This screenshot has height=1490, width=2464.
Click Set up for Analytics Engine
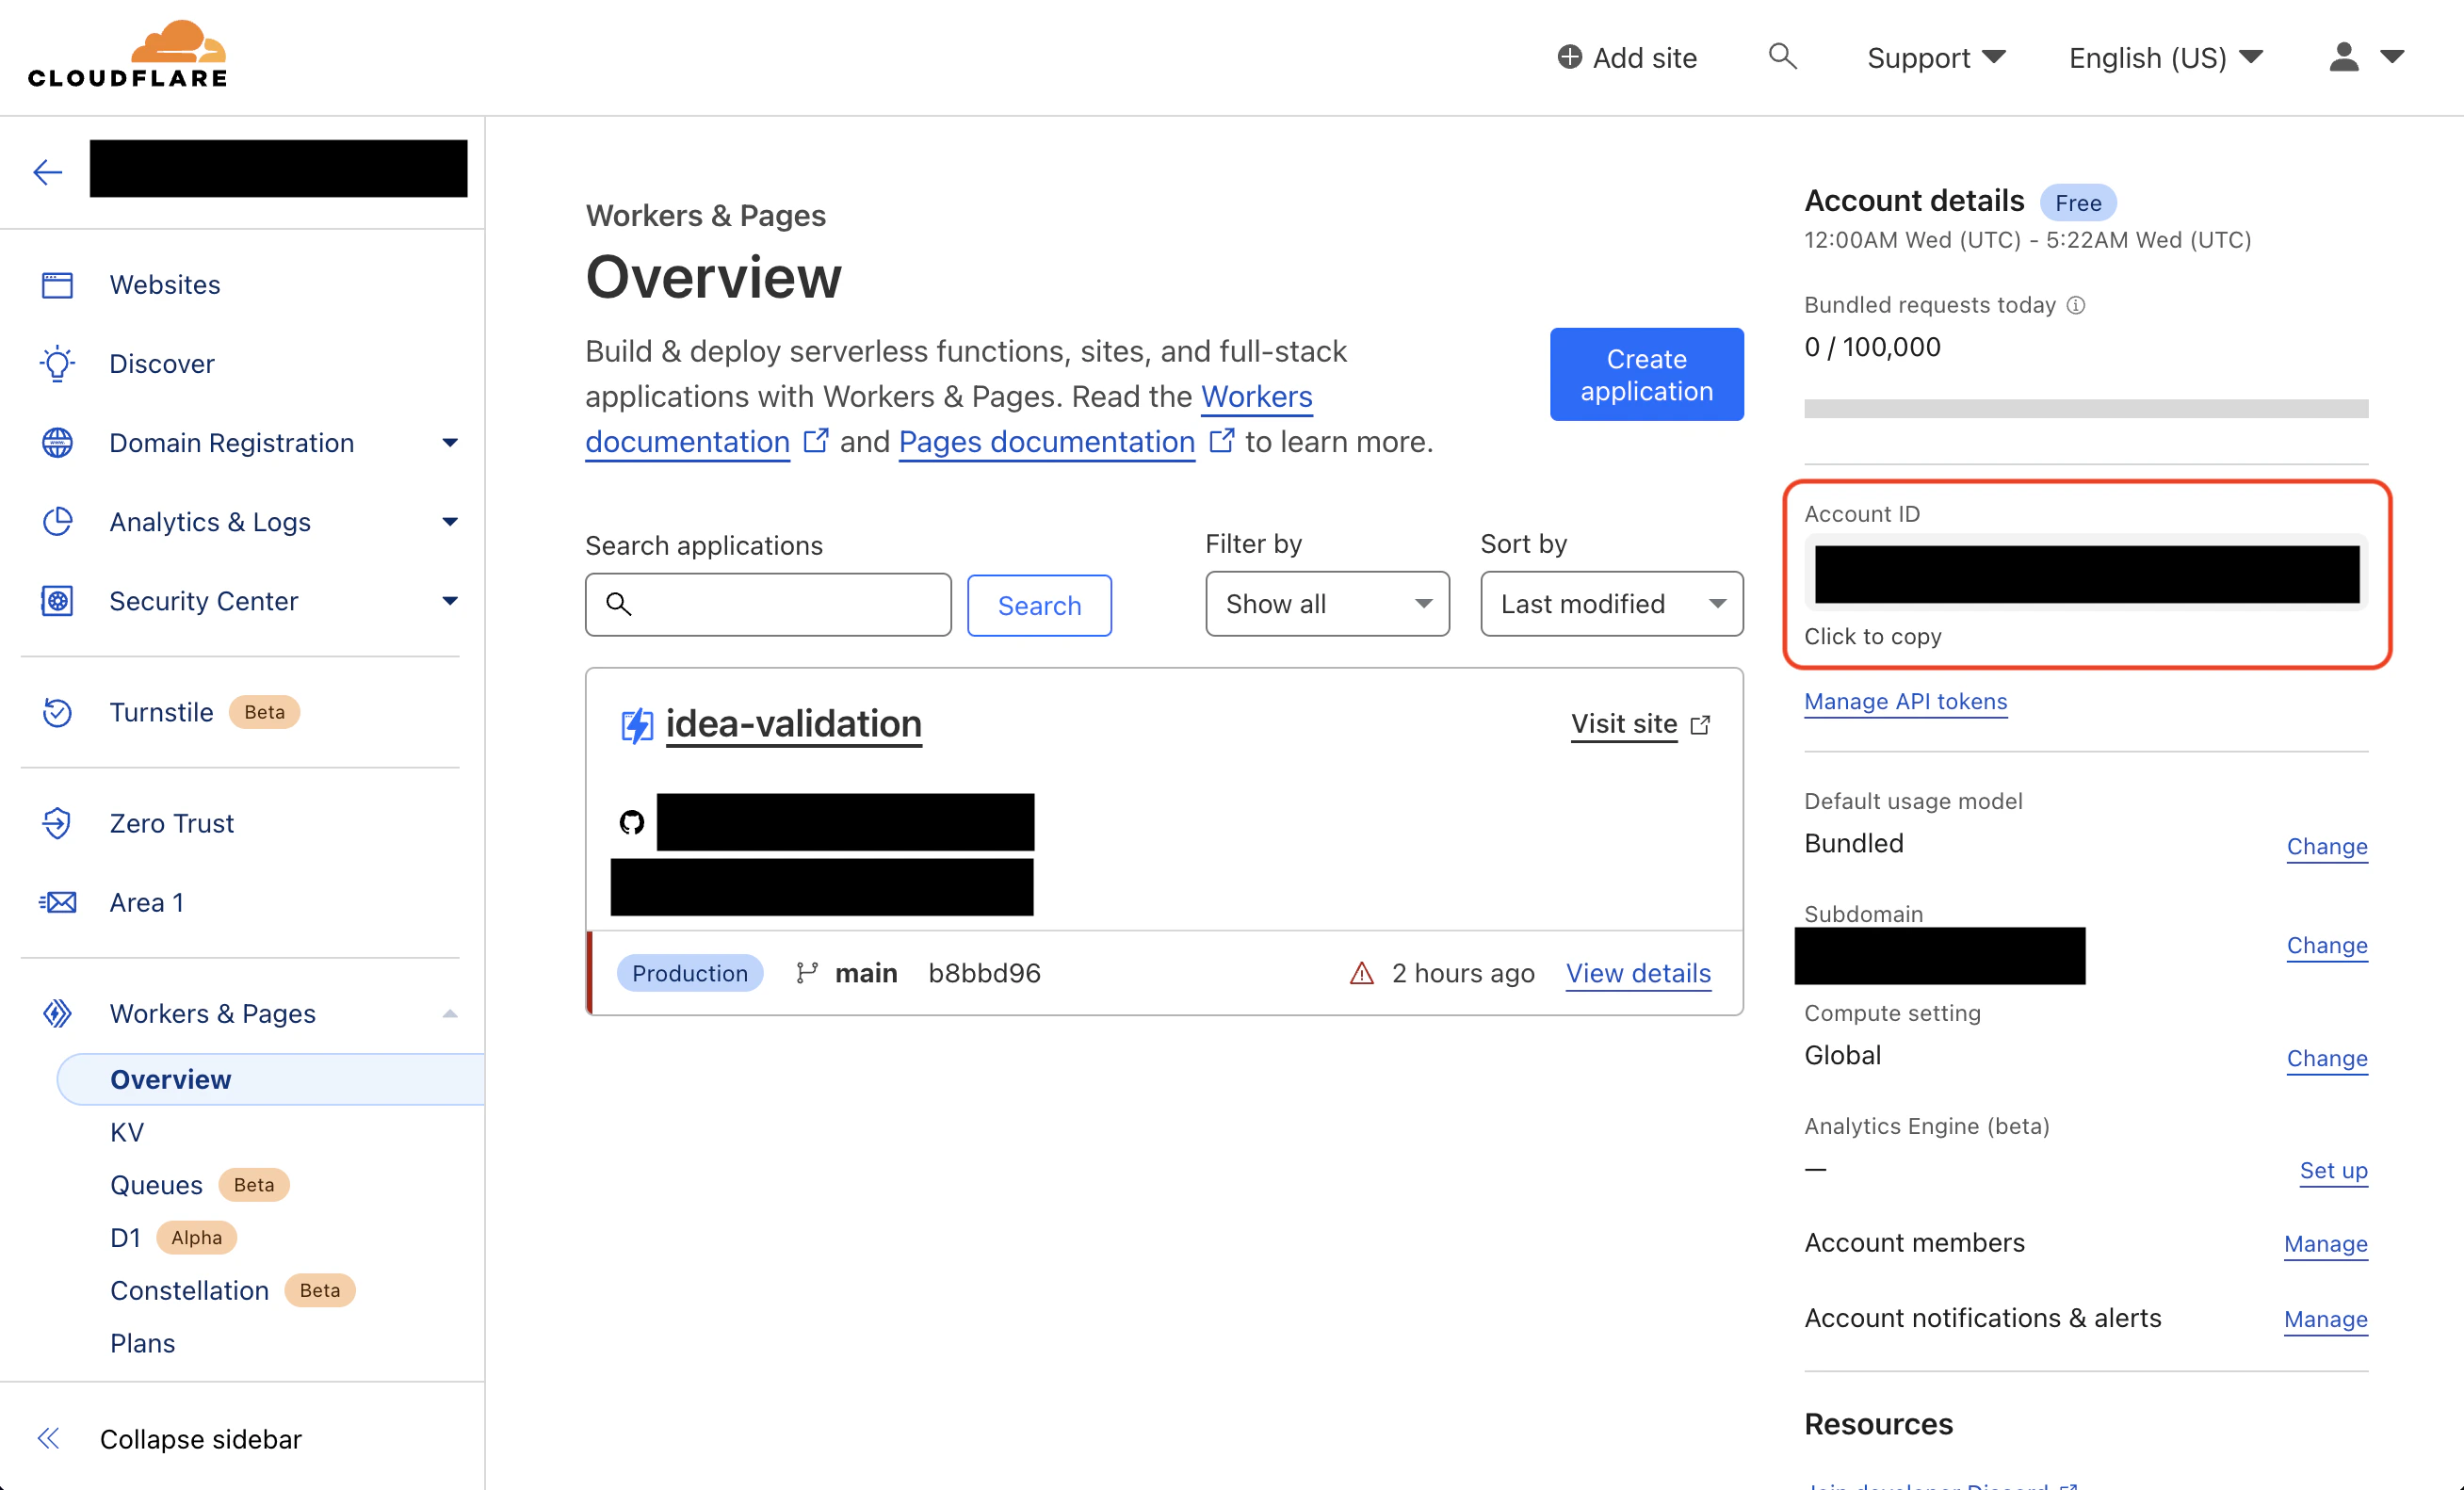click(x=2333, y=1170)
